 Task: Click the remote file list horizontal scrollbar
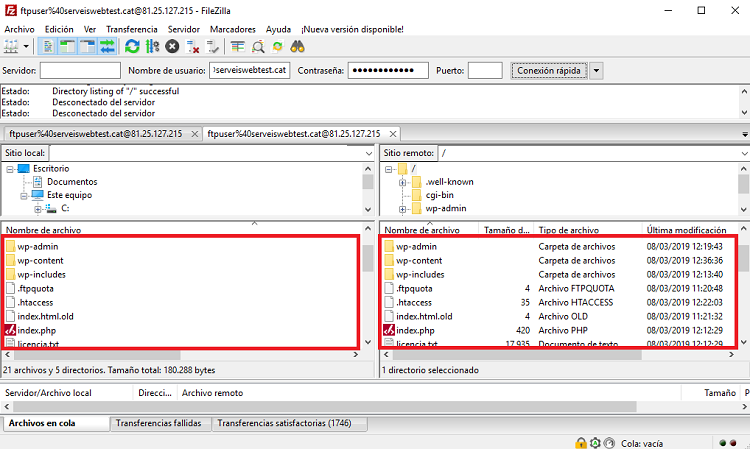pyautogui.click(x=517, y=355)
